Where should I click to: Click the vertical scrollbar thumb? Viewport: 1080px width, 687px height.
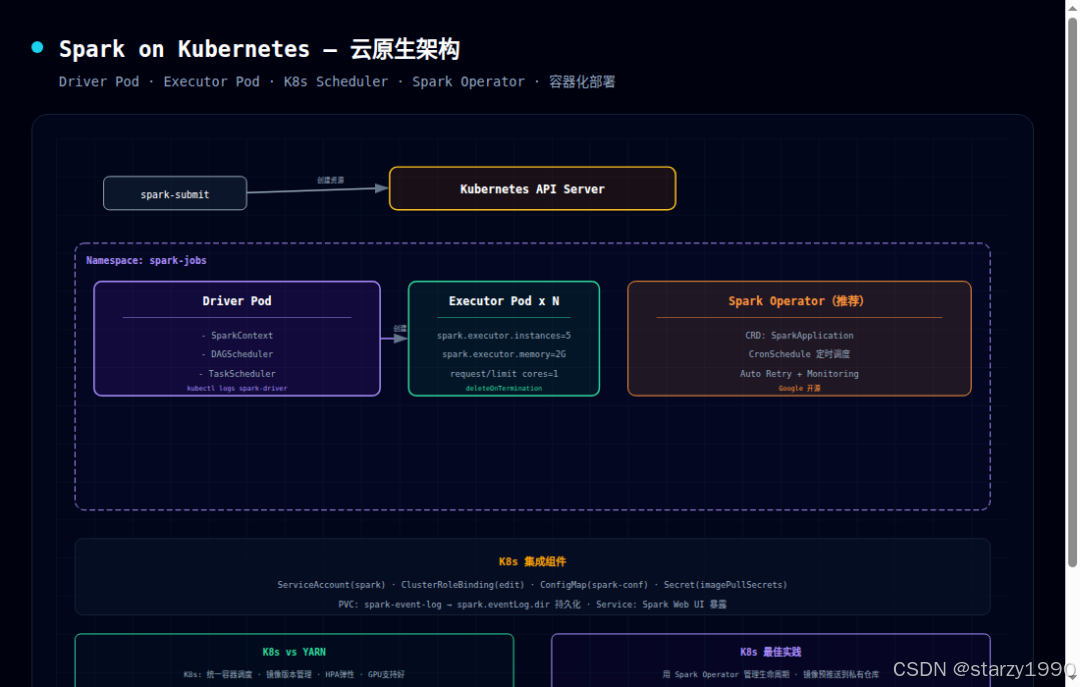click(x=1072, y=293)
